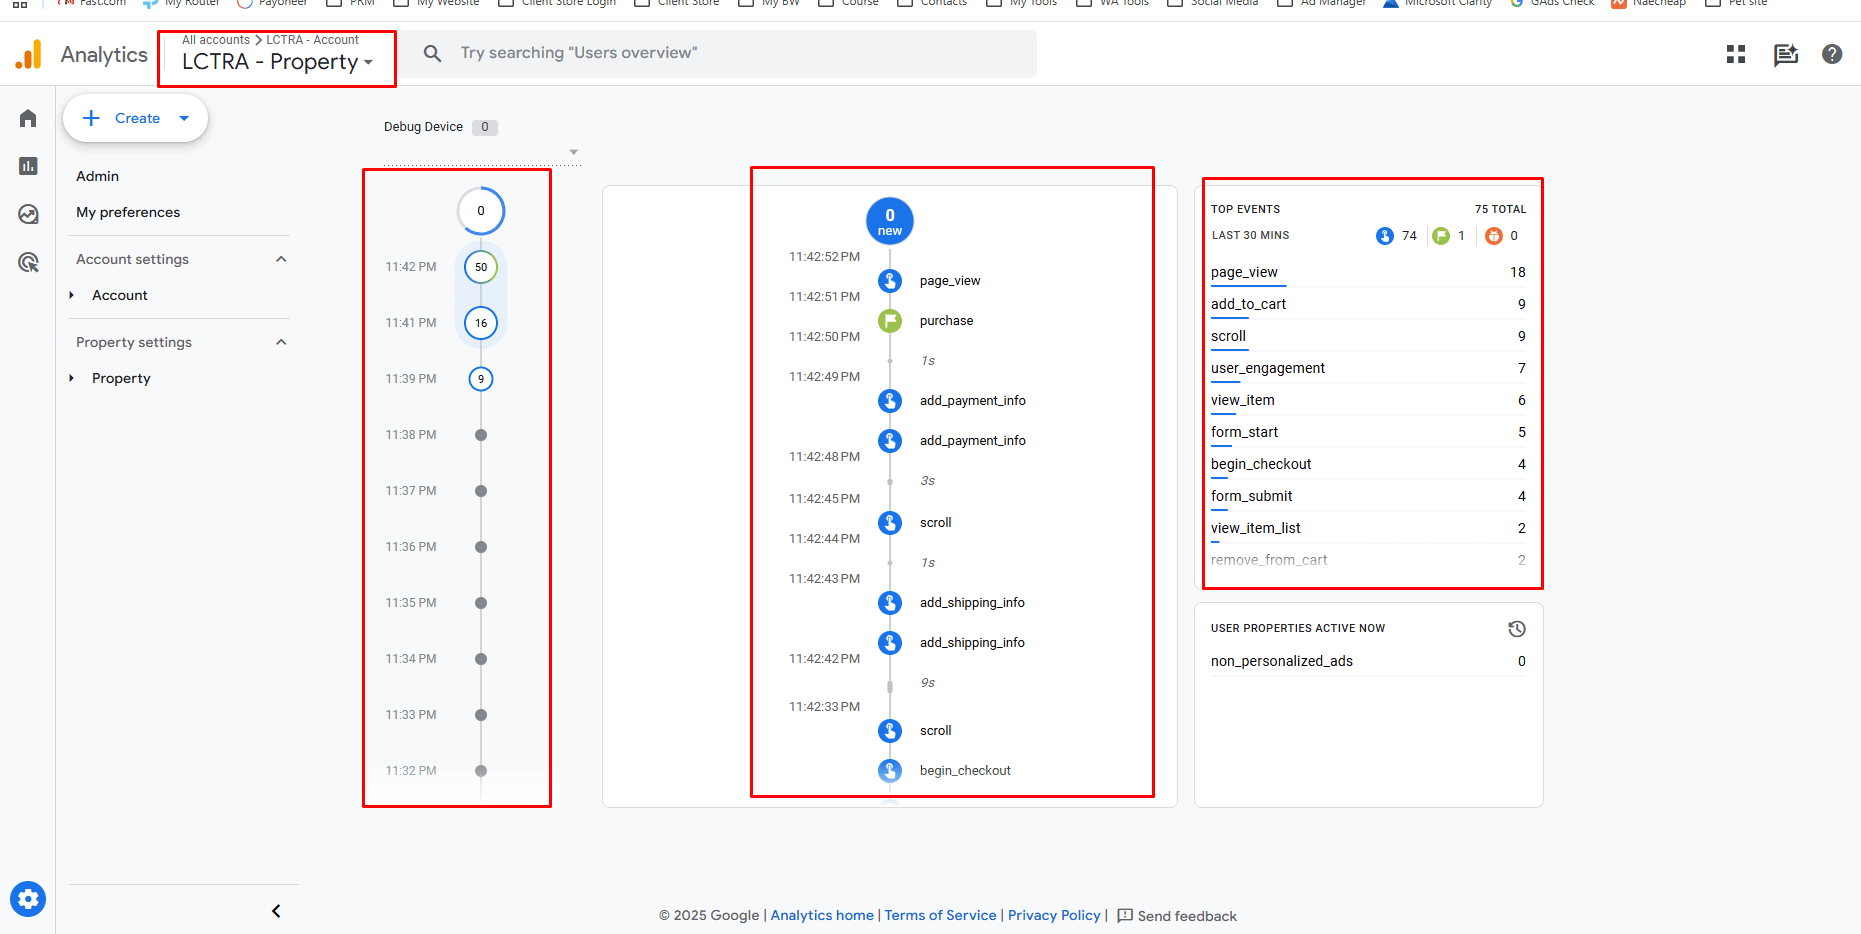Open the Google apps grid icon
This screenshot has width=1861, height=934.
(1736, 54)
